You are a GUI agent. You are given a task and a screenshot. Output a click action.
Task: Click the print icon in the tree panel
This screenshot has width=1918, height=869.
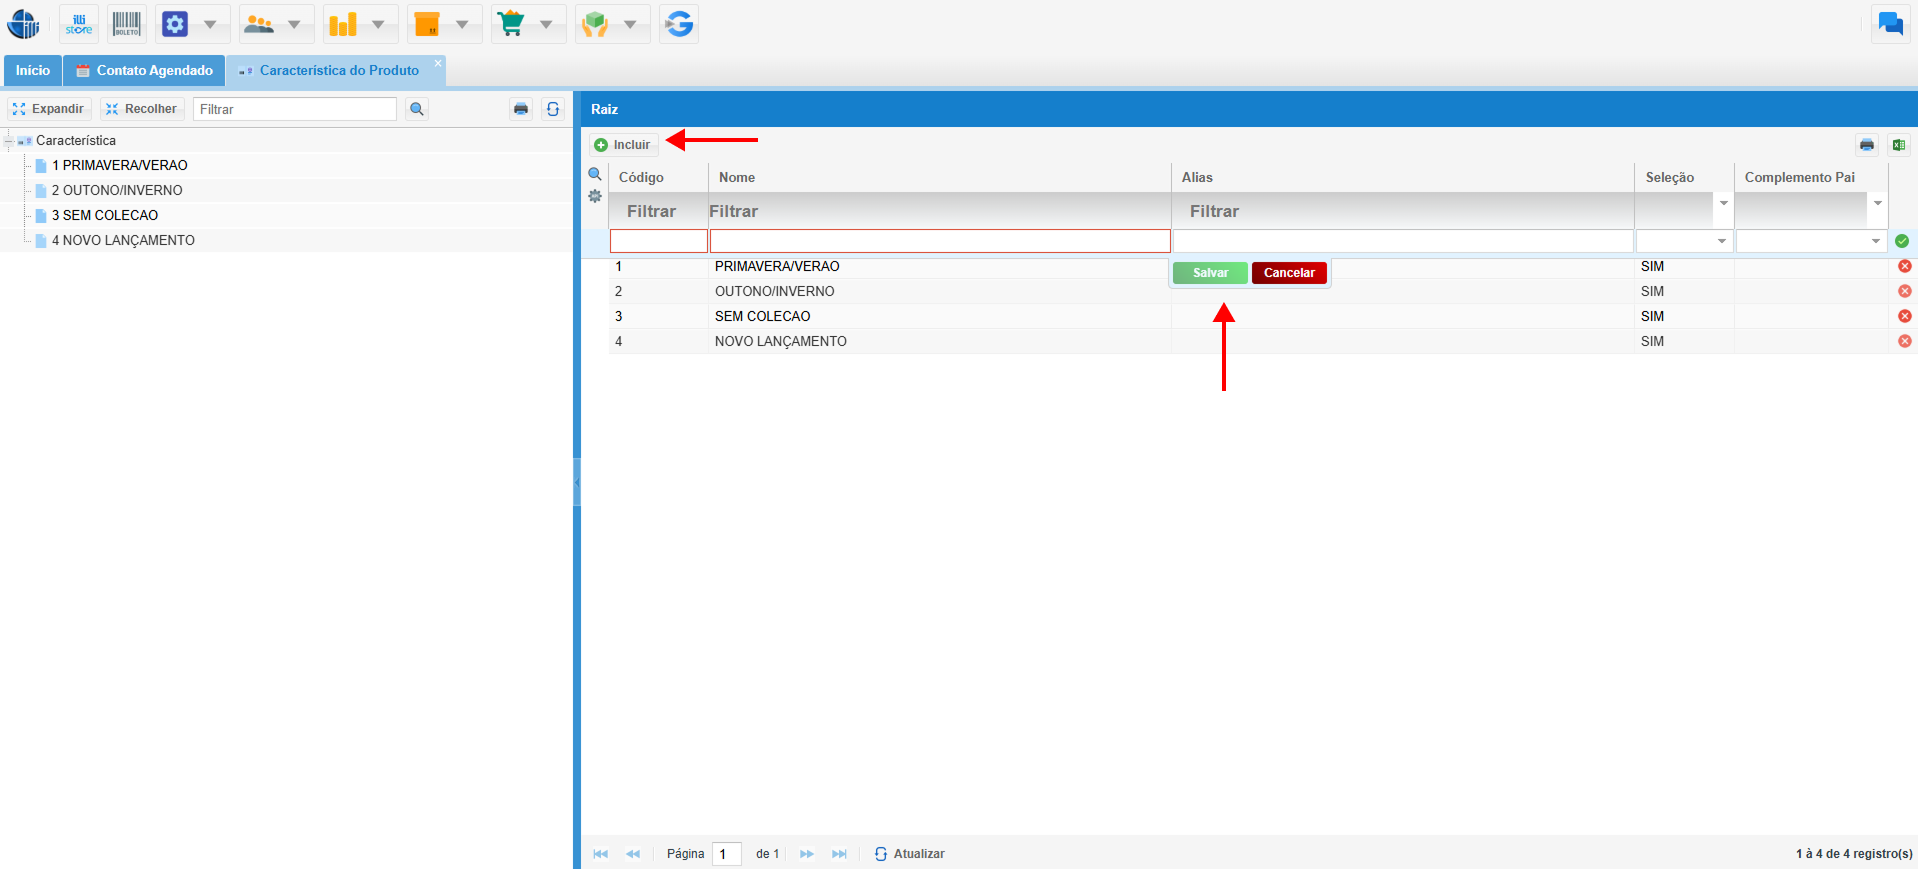click(521, 109)
